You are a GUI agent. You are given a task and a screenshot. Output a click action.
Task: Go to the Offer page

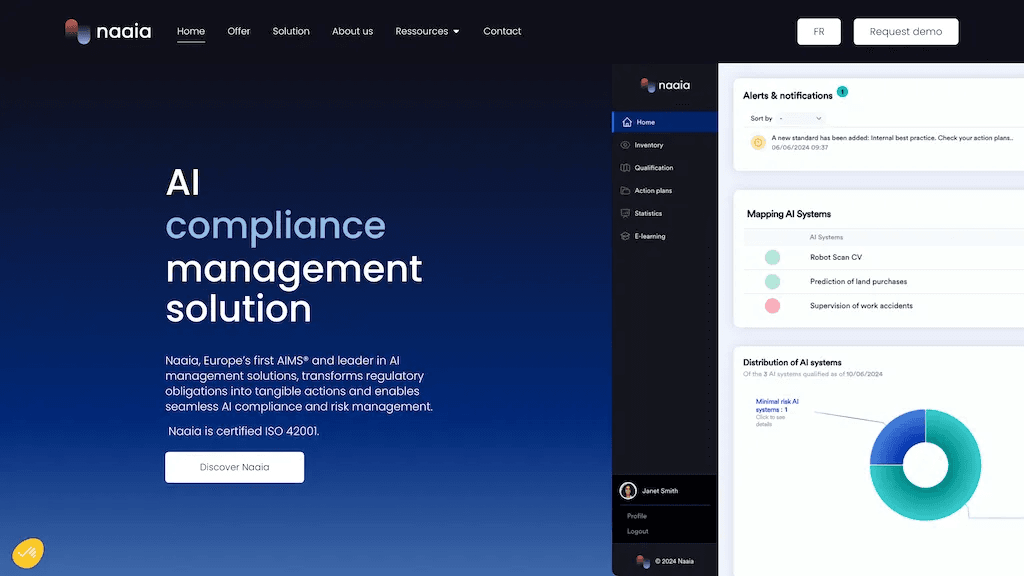pos(238,31)
